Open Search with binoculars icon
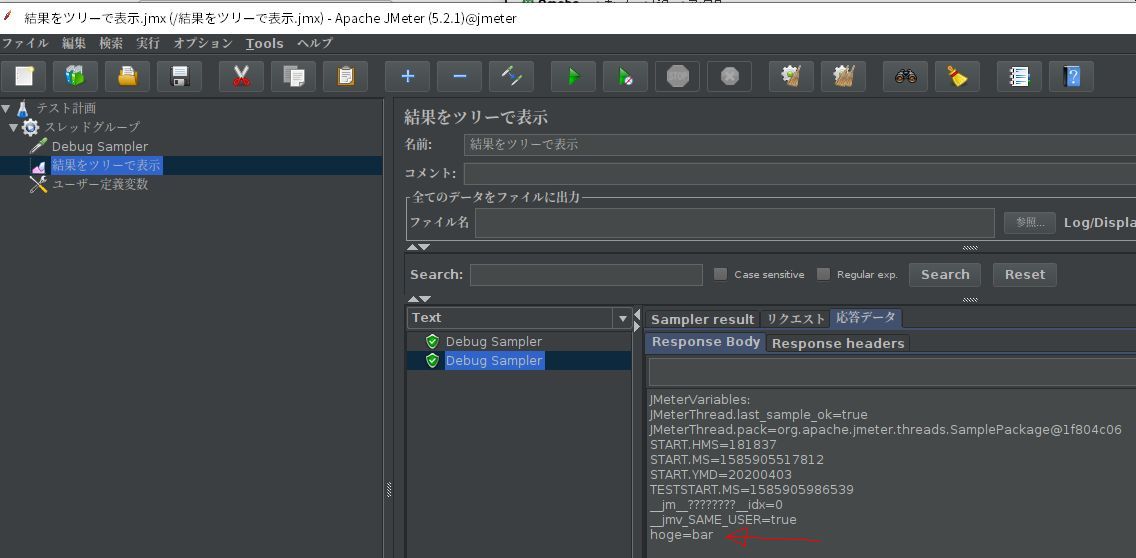 tap(906, 76)
